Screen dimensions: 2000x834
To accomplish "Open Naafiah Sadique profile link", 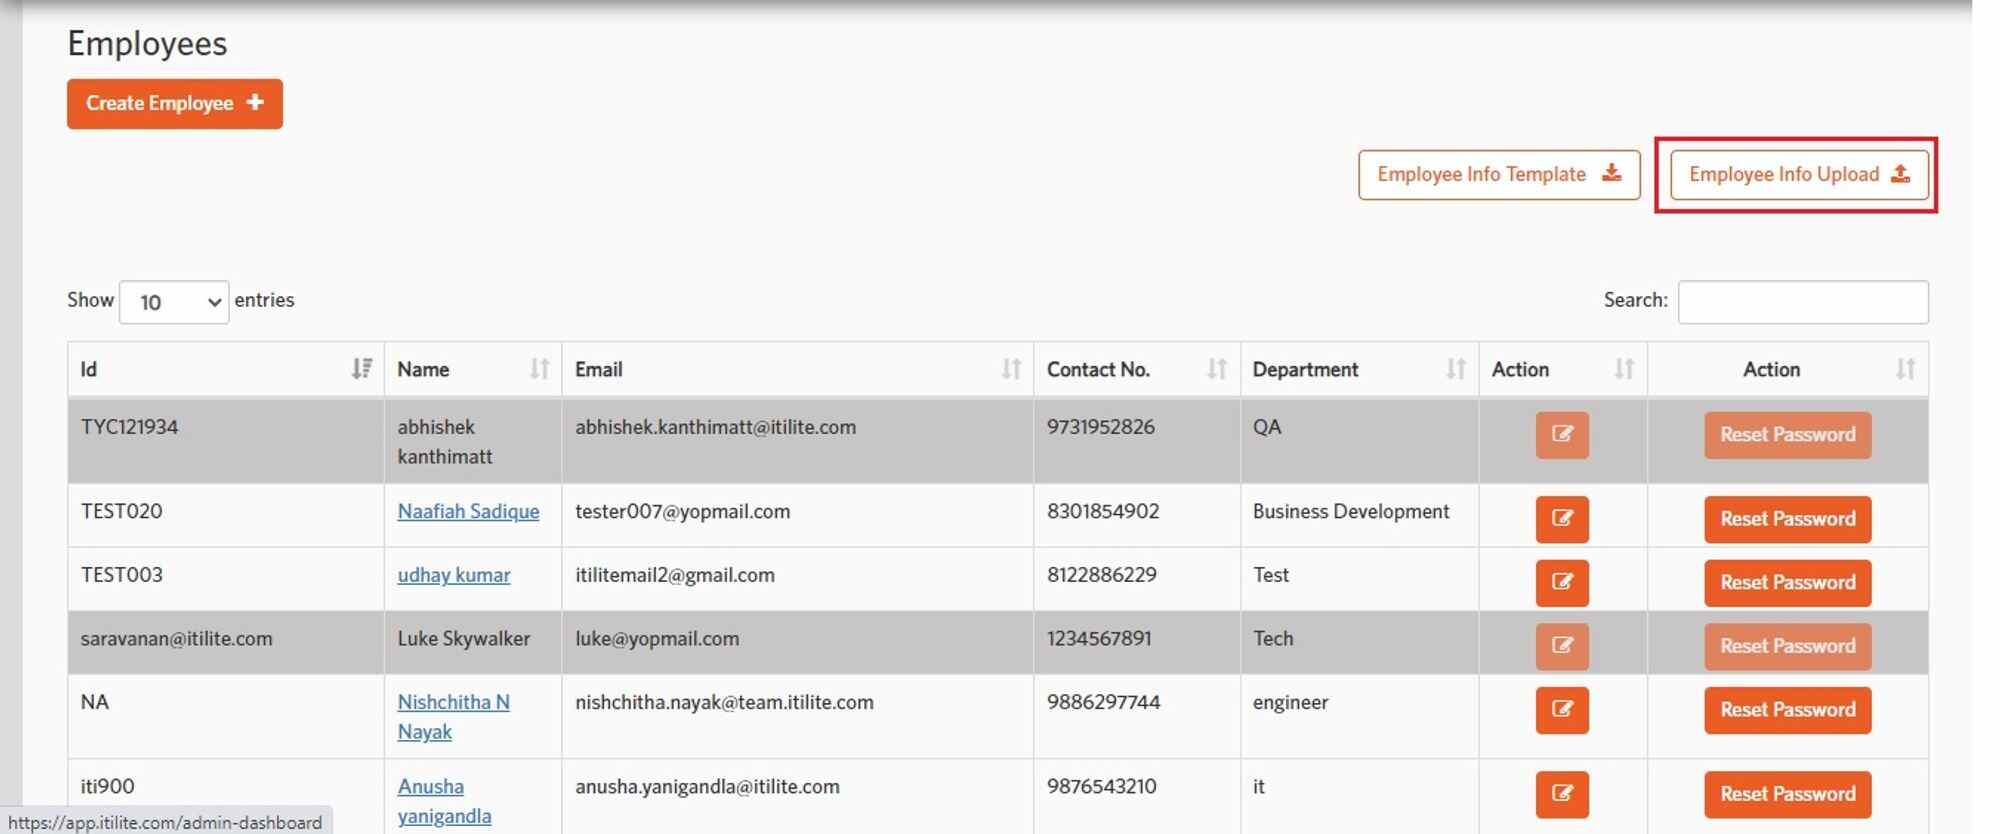I will [468, 511].
